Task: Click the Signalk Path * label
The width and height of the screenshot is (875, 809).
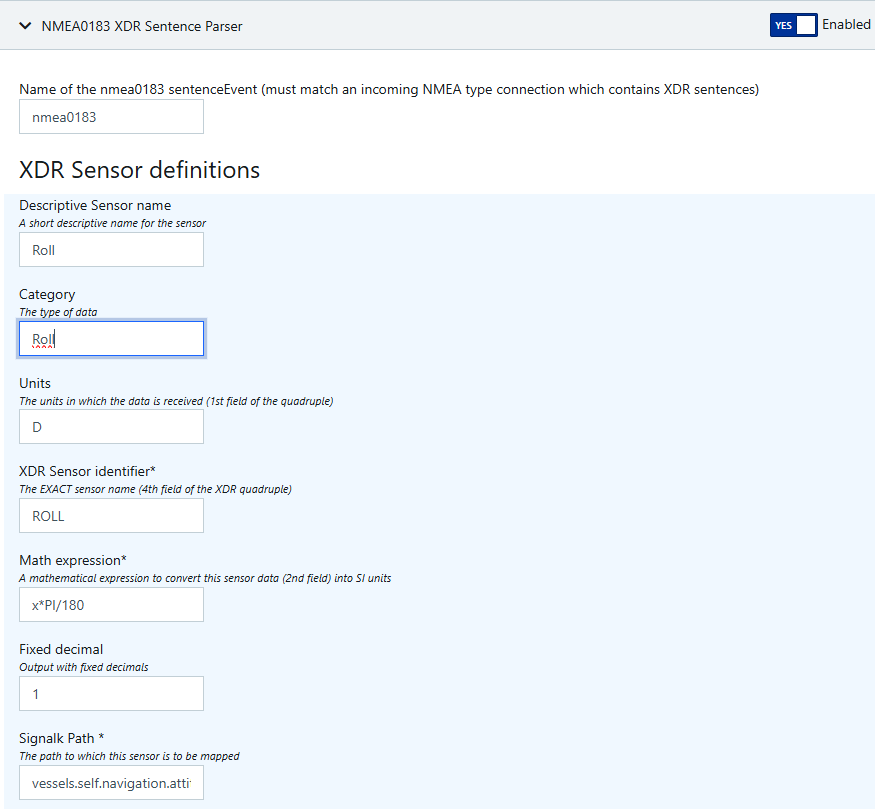Action: pos(62,738)
